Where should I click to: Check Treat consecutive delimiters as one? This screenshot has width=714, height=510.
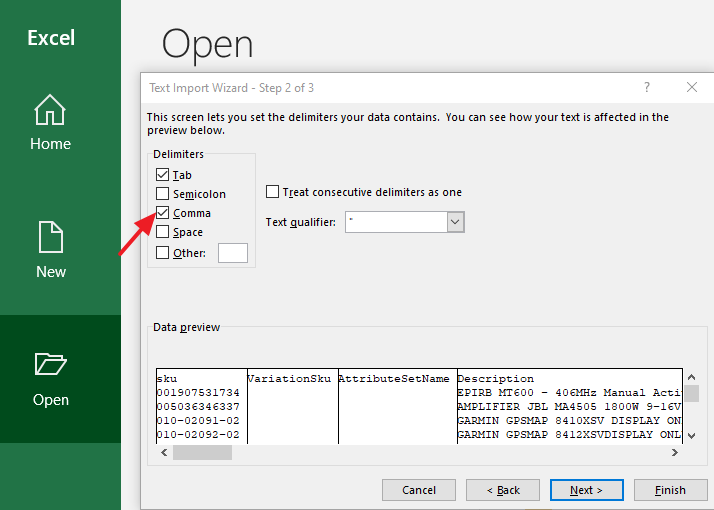click(272, 191)
